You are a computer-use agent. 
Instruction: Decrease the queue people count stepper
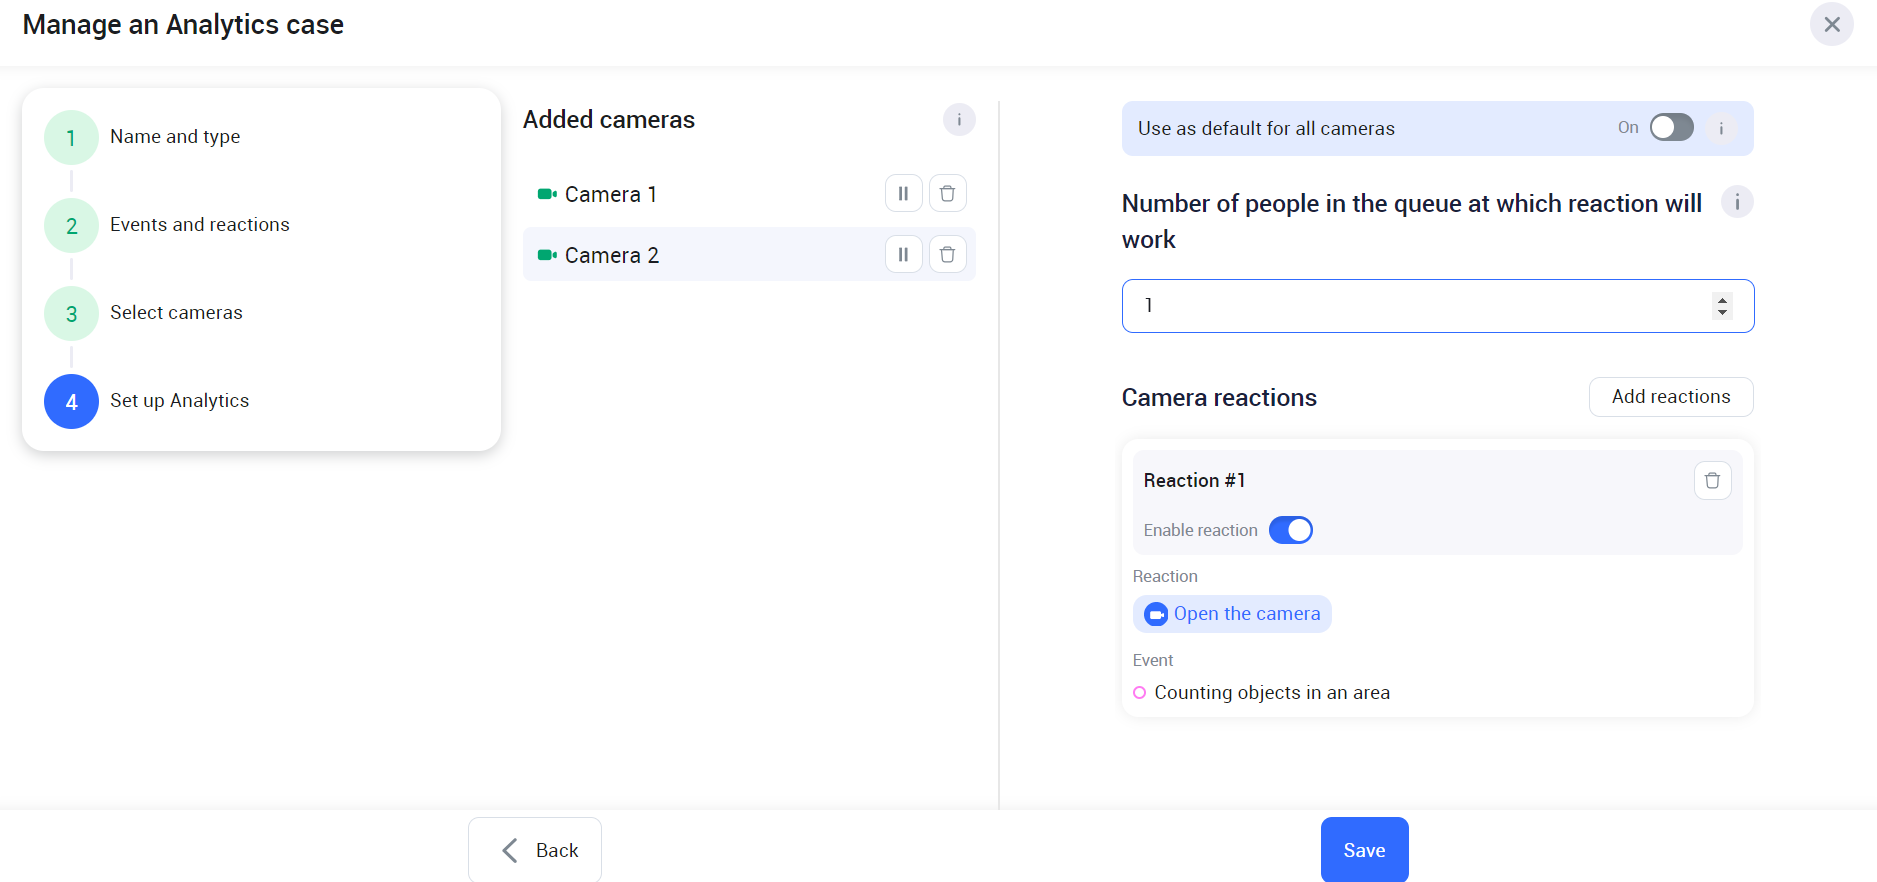click(x=1722, y=313)
